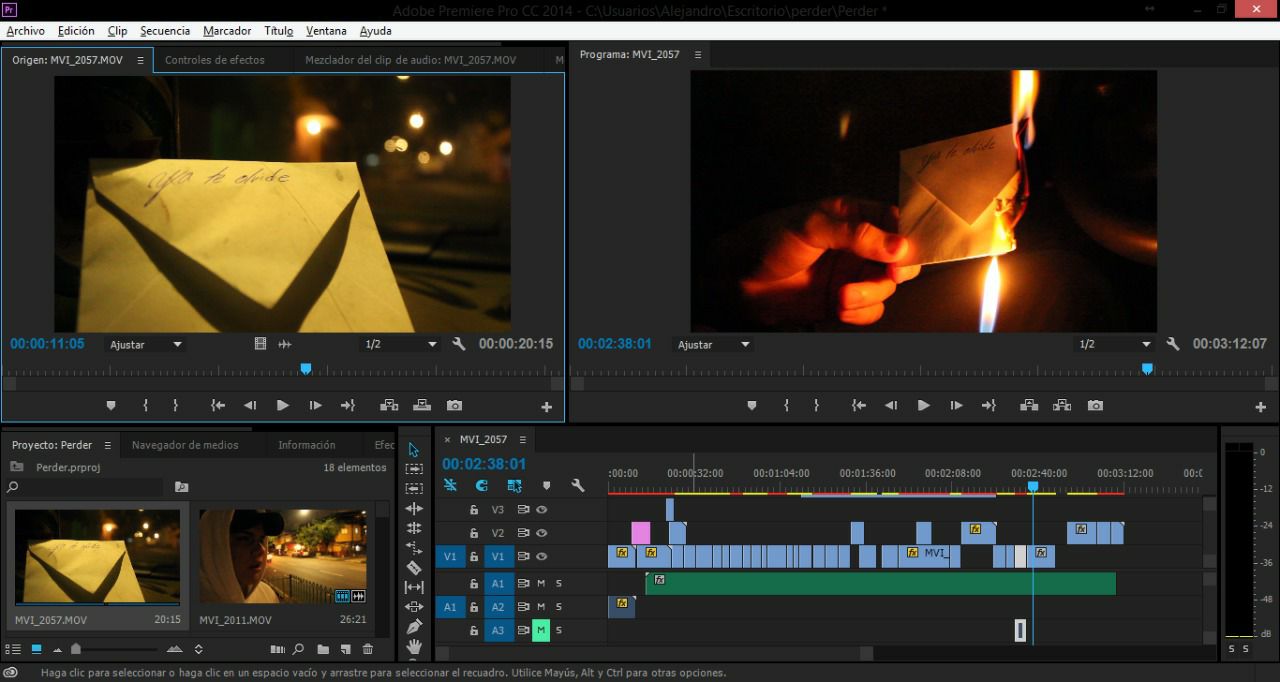Viewport: 1280px width, 682px height.
Task: Unmute track A3 with green M
Action: coord(541,630)
